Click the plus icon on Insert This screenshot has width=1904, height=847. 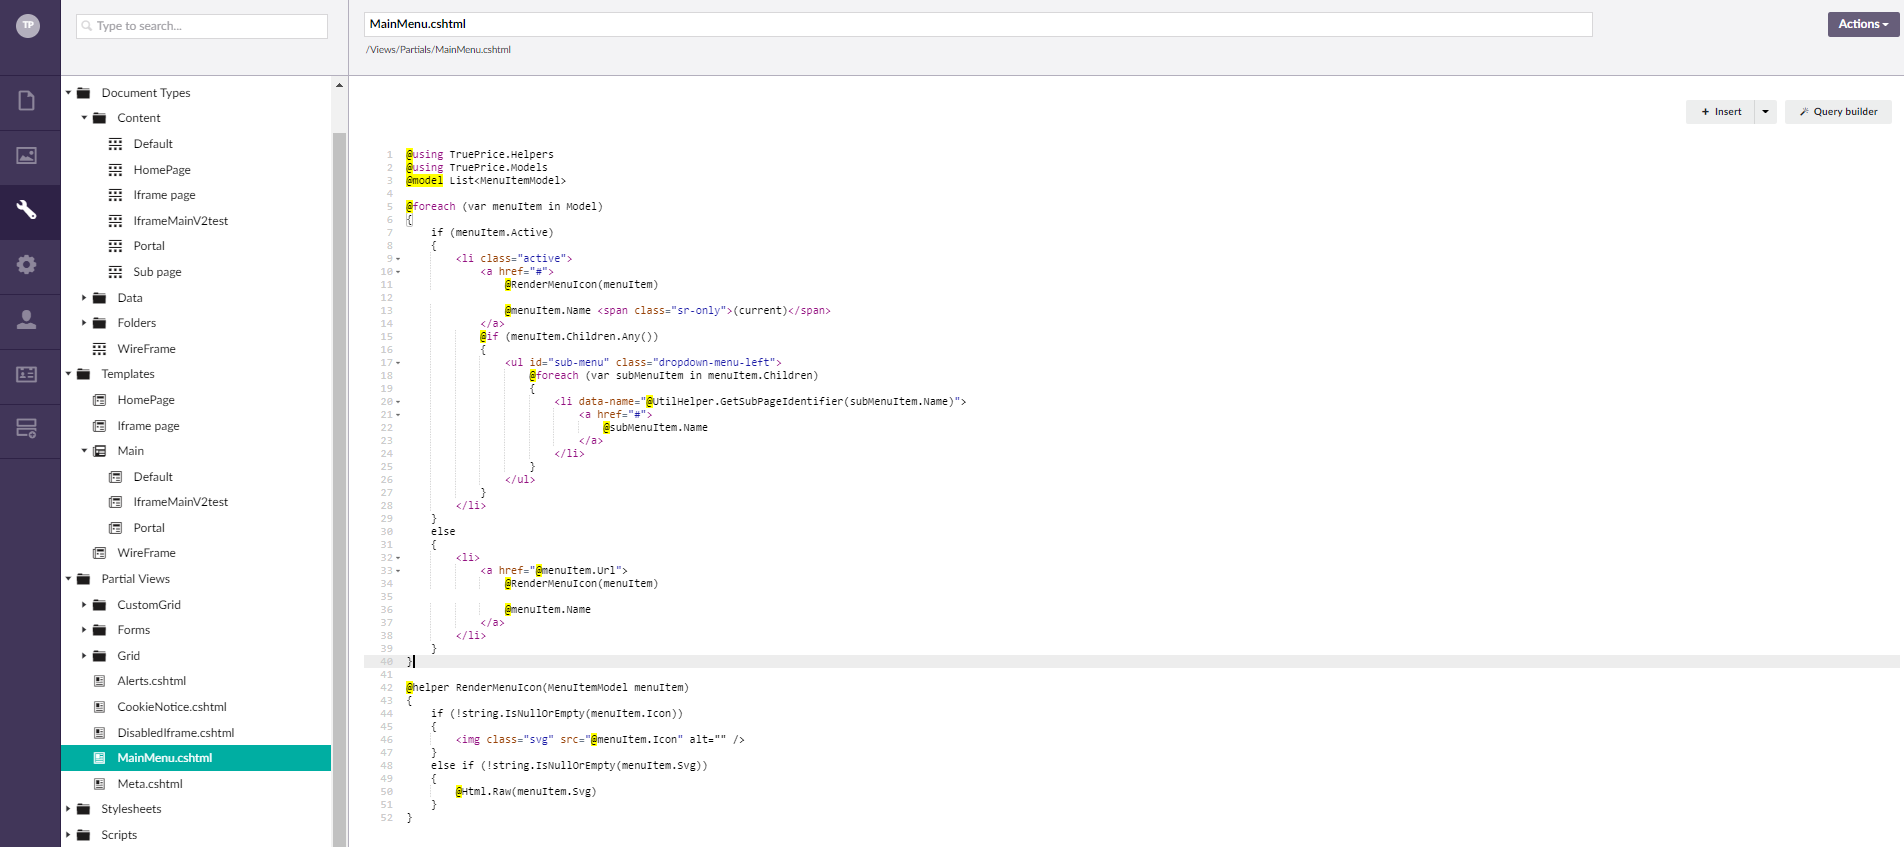(x=1705, y=112)
